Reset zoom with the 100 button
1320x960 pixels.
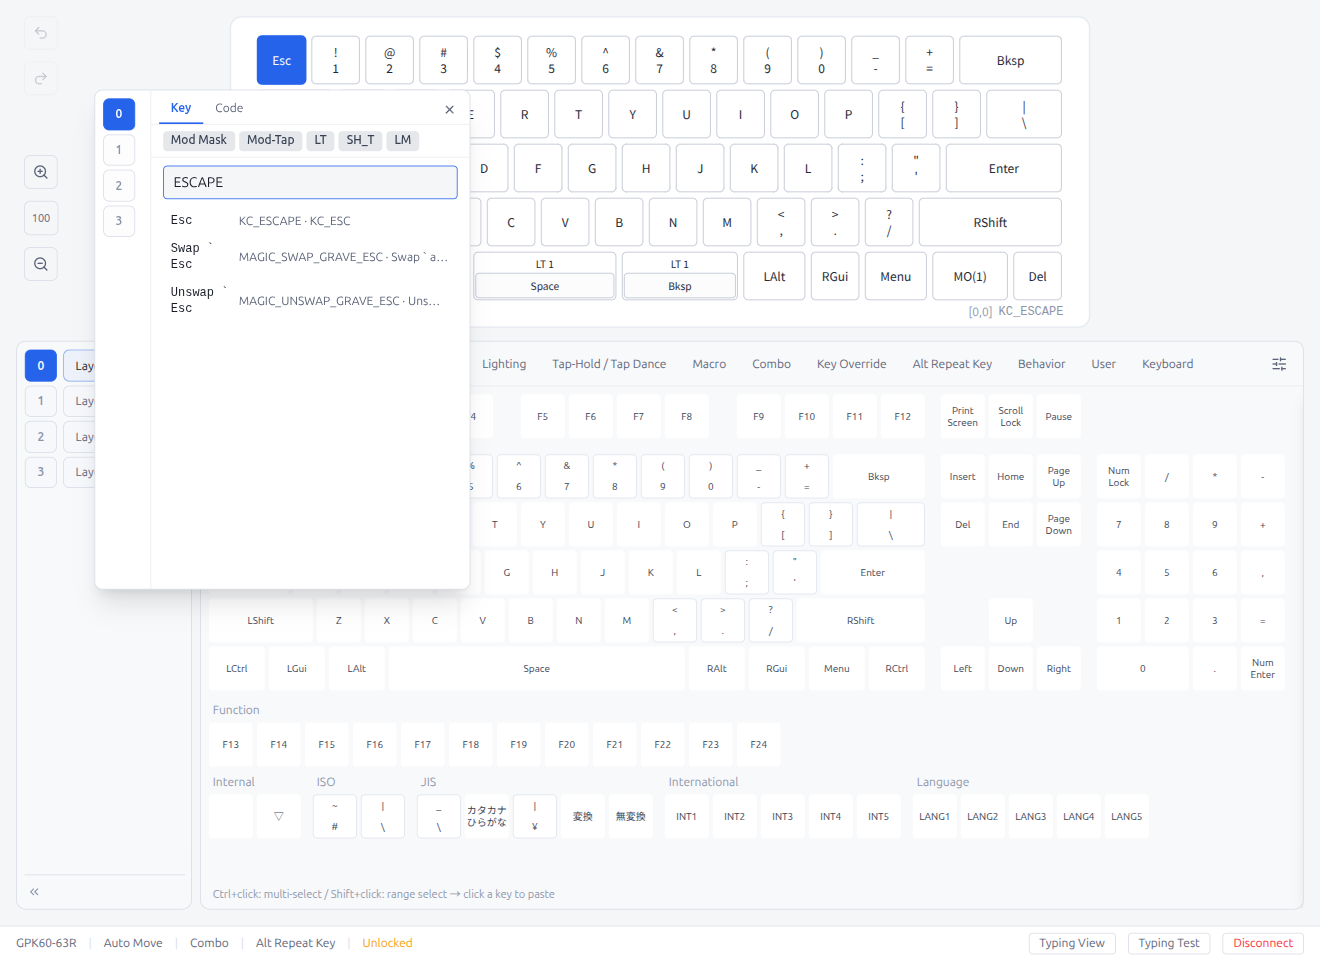click(41, 218)
